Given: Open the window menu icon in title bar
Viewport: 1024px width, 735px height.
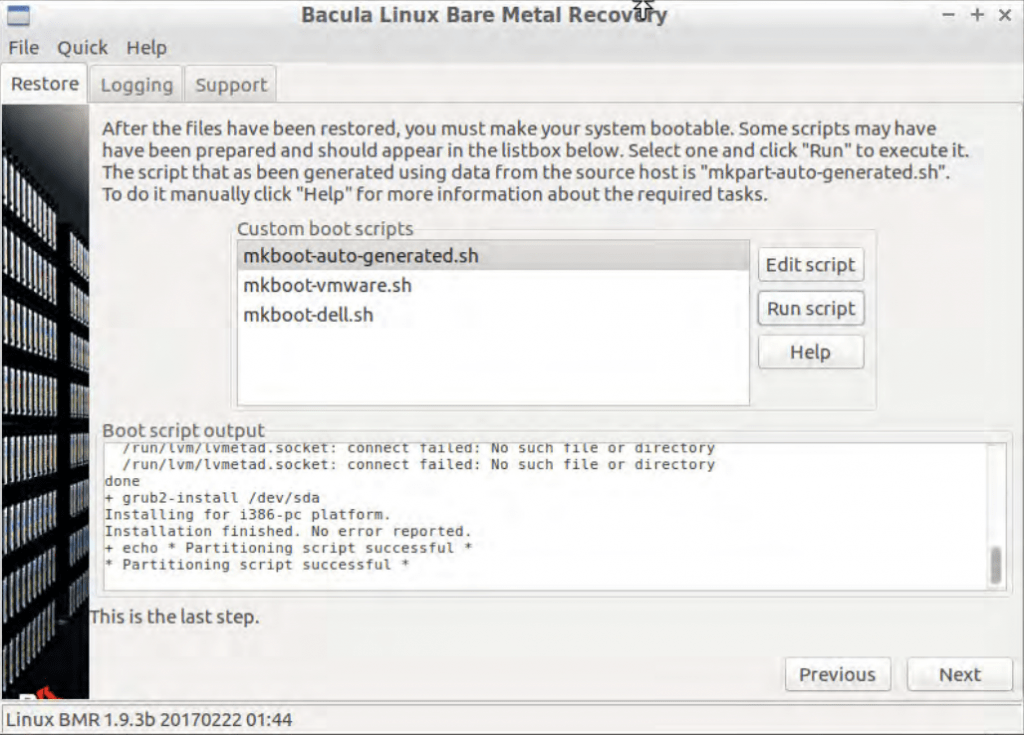Looking at the screenshot, I should [17, 15].
